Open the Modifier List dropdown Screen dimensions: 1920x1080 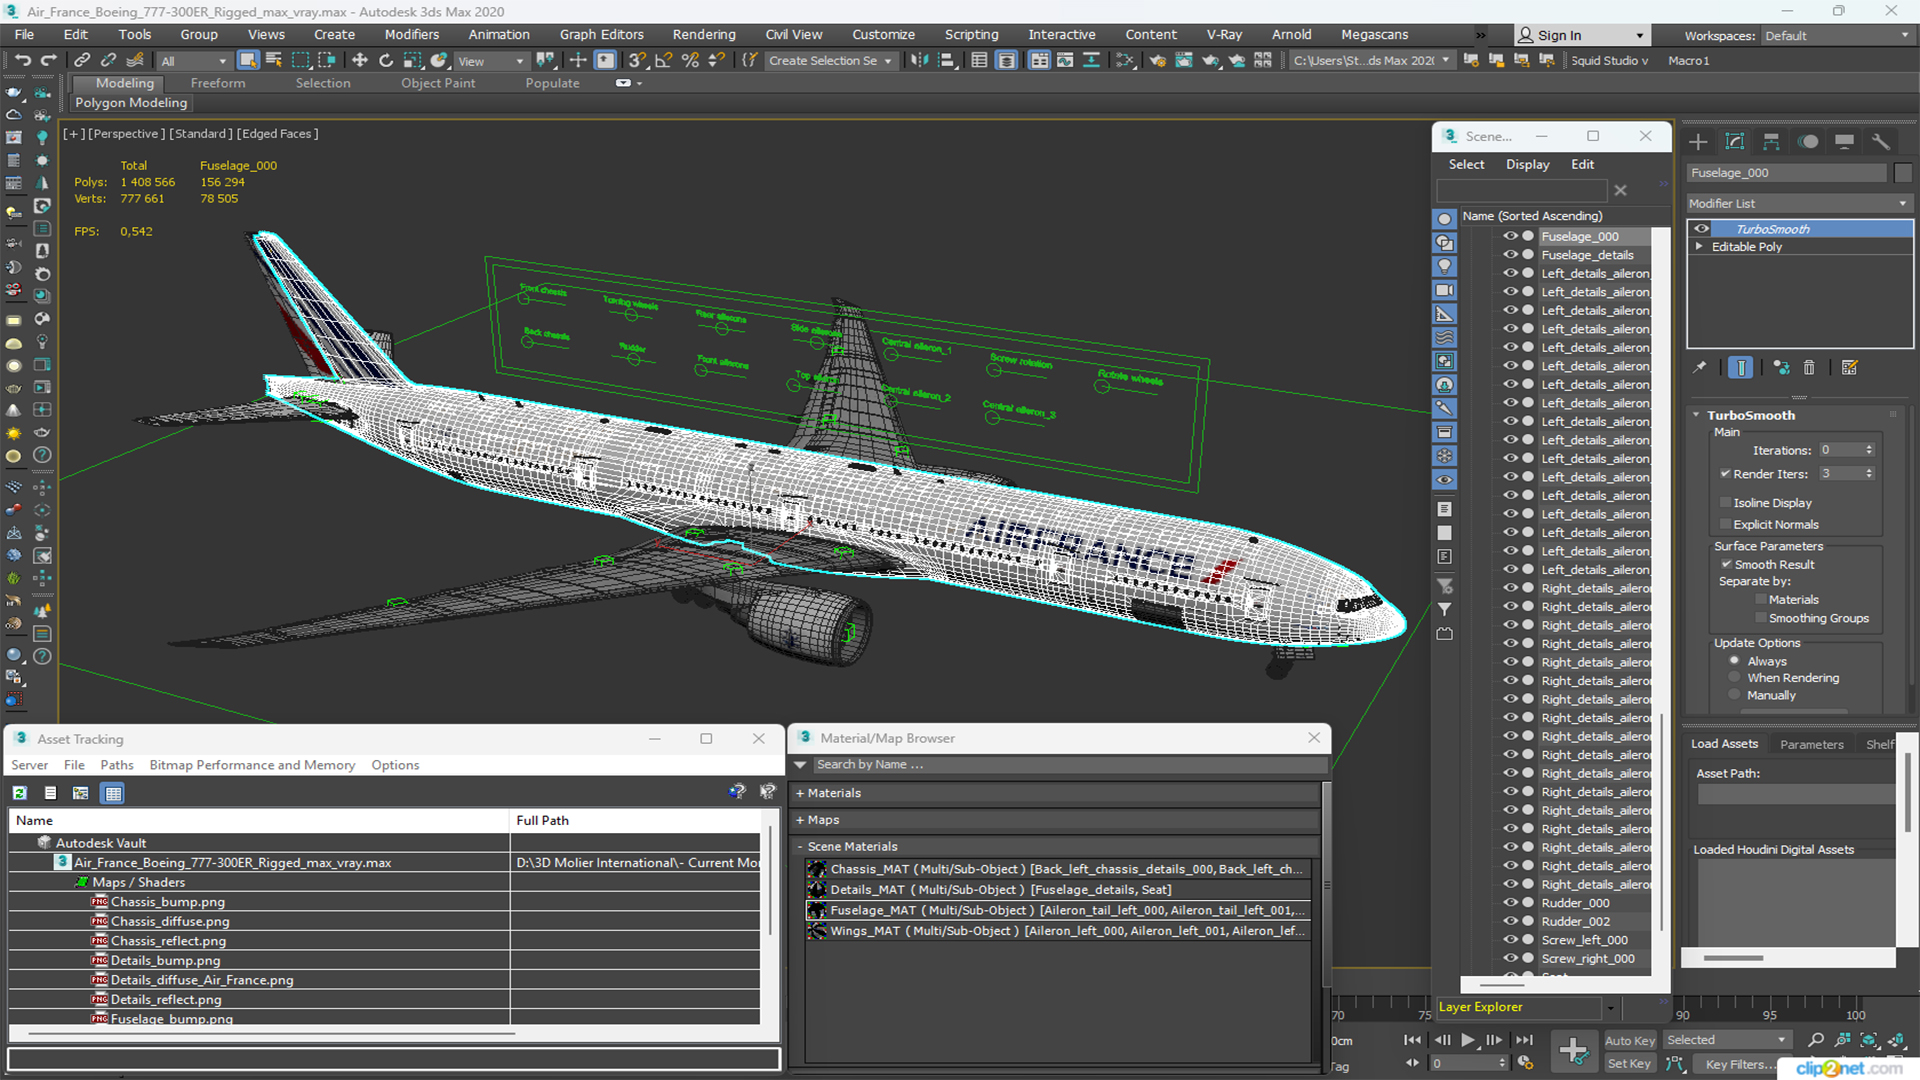pos(1799,204)
